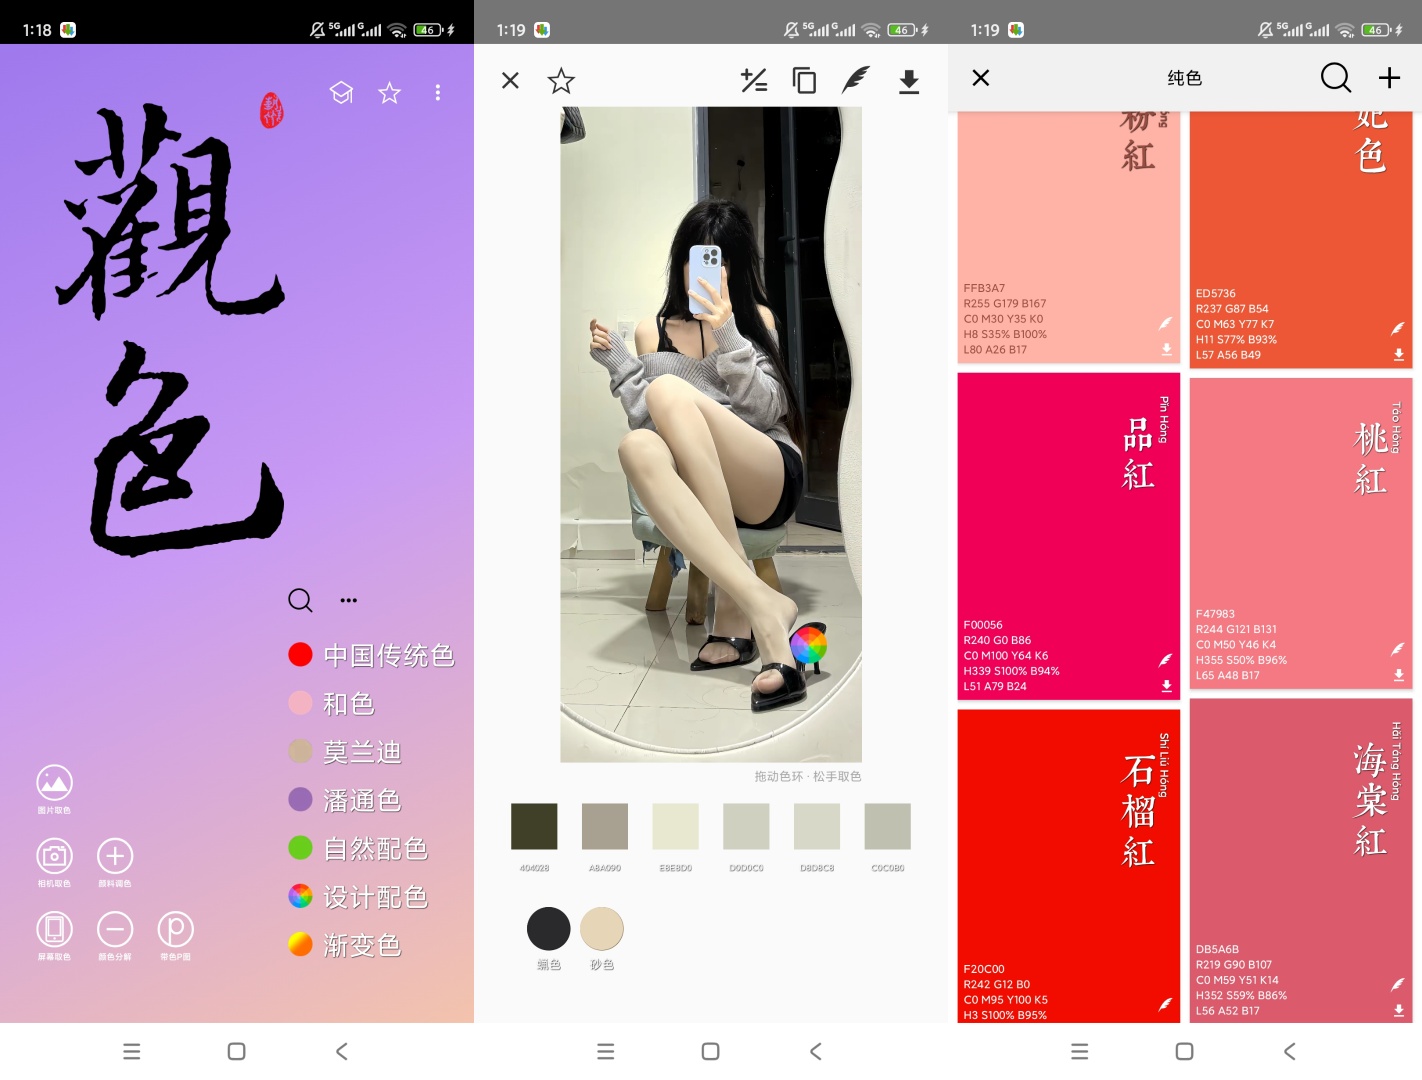Open the horizontal three-dot menu beside home search
Viewport: 1422px width, 1080px height.
[x=348, y=600]
